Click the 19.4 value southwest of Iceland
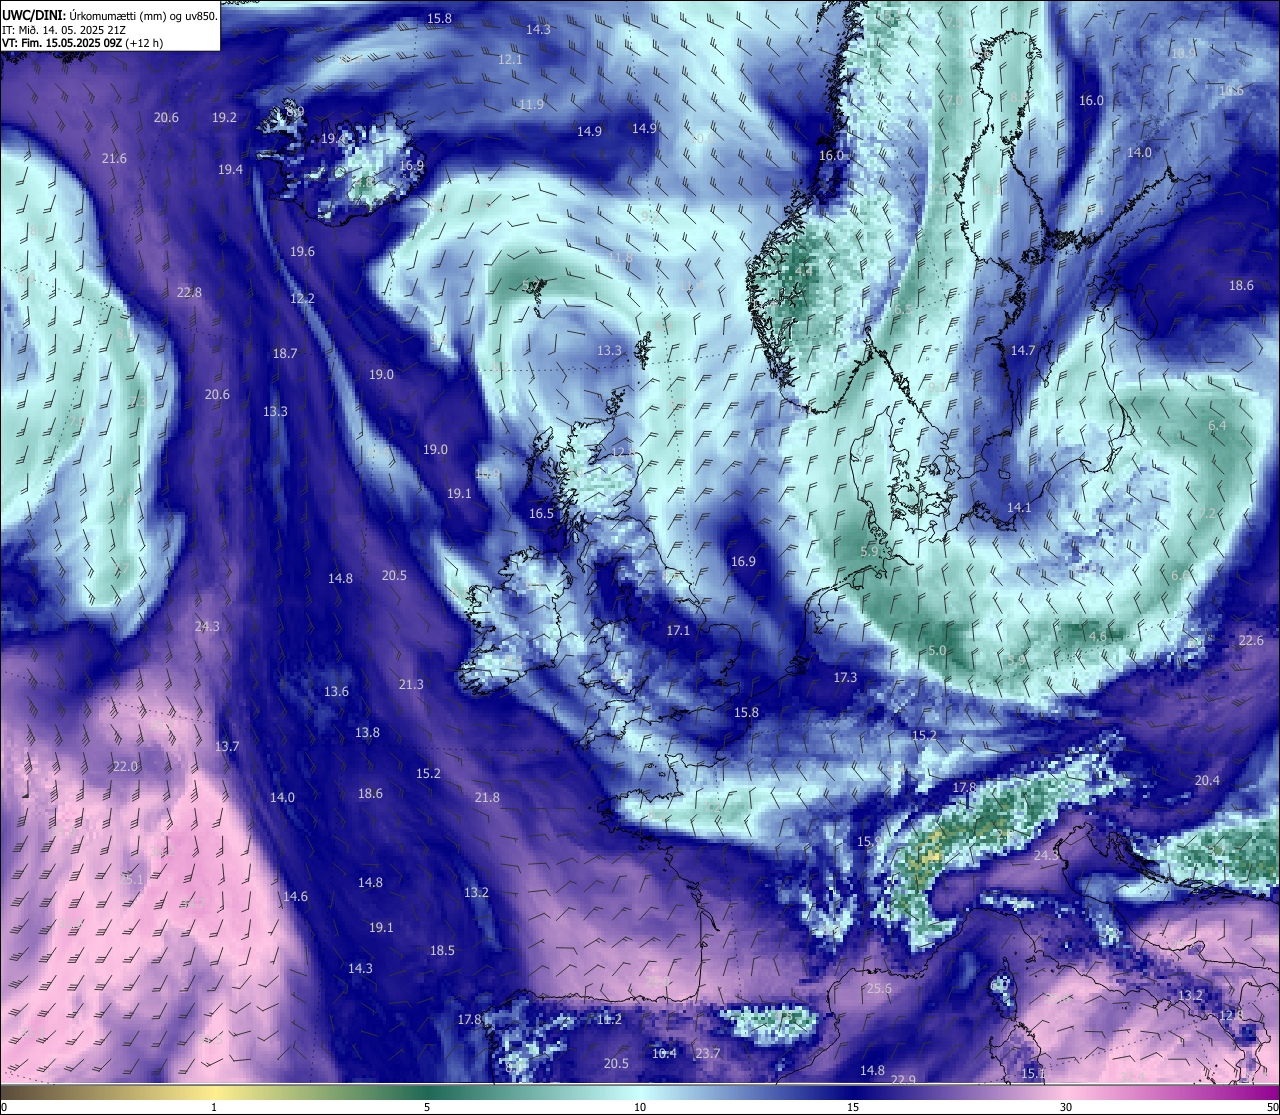 coord(230,170)
